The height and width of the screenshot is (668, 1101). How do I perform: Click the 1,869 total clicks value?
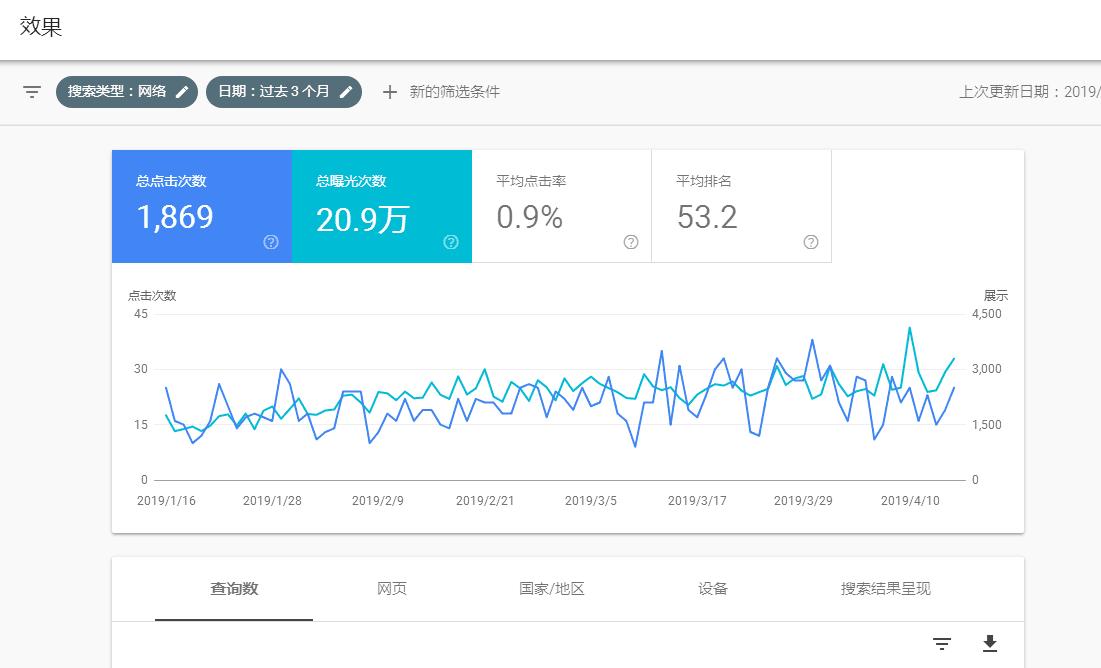(x=175, y=217)
